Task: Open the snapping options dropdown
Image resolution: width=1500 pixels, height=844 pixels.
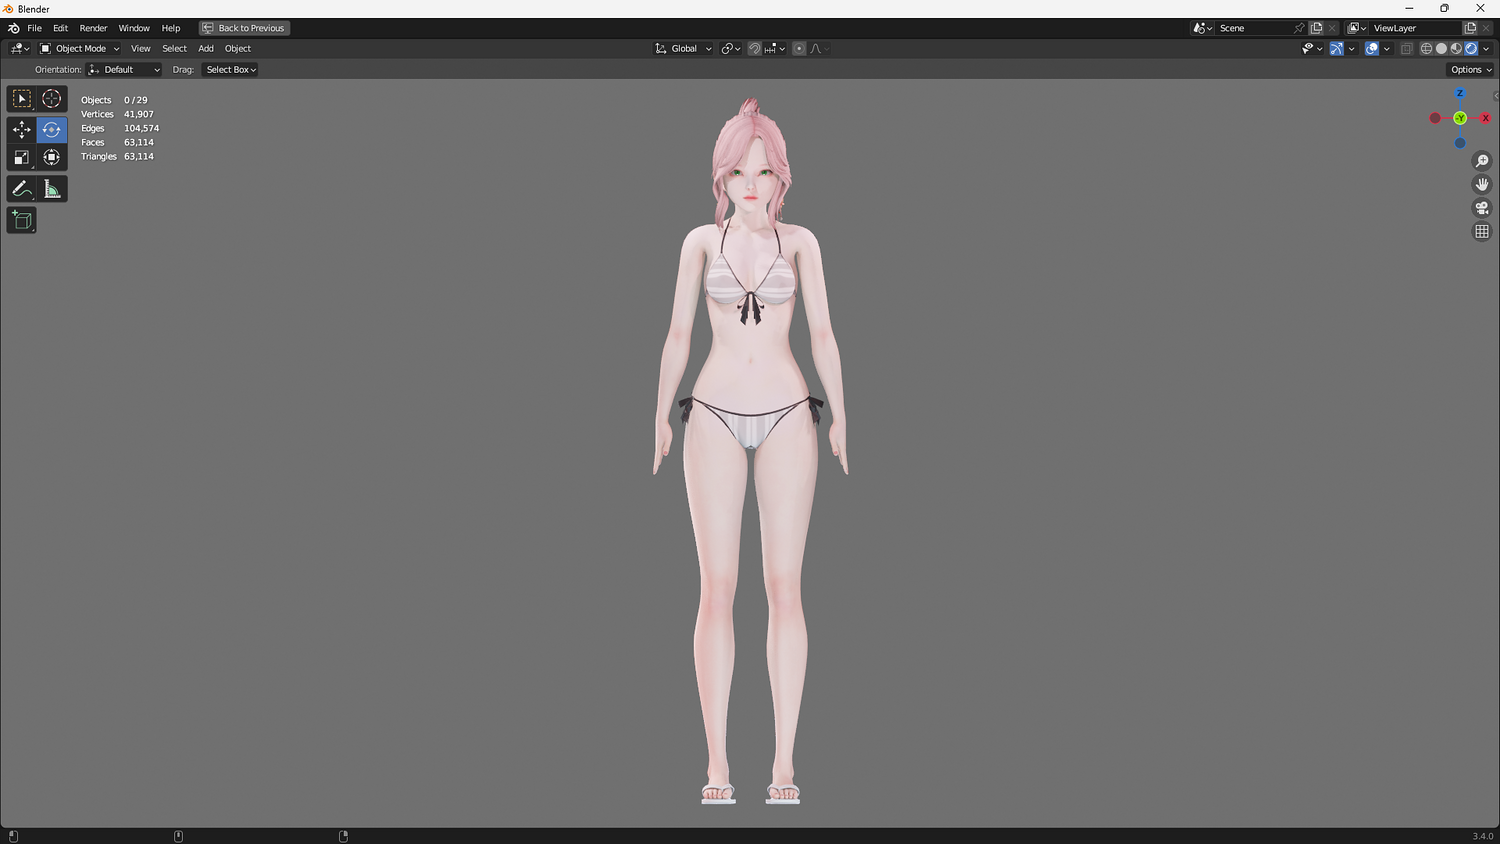Action: [775, 48]
